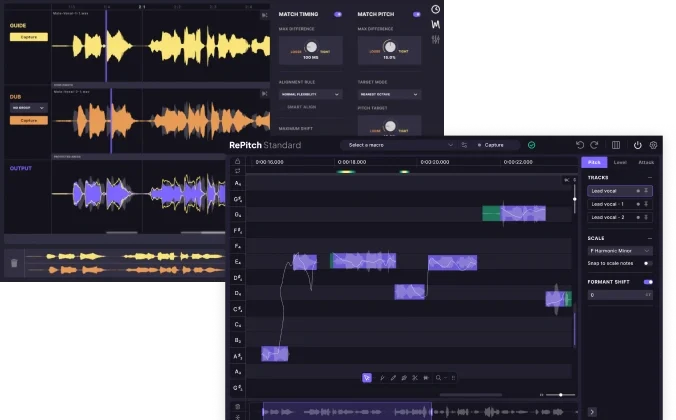Toggle Formant Shift switch
This screenshot has height=420, width=676.
pyautogui.click(x=648, y=282)
